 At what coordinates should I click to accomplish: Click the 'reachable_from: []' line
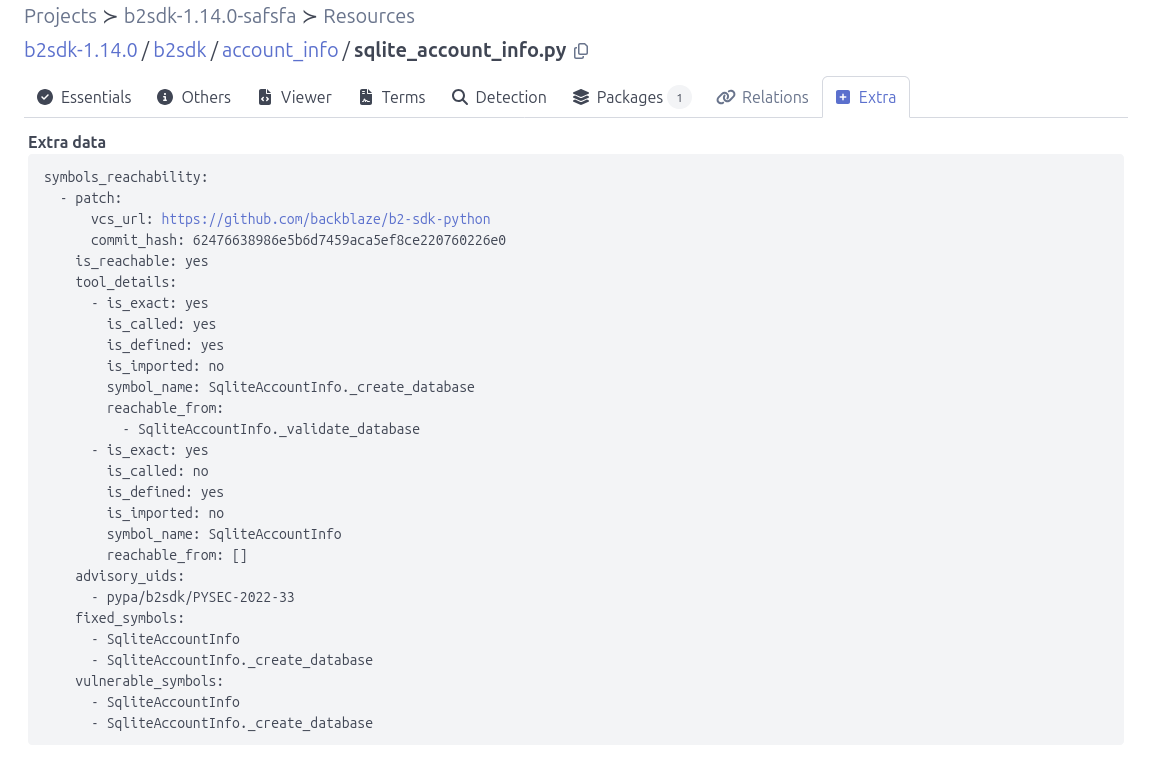click(x=177, y=555)
